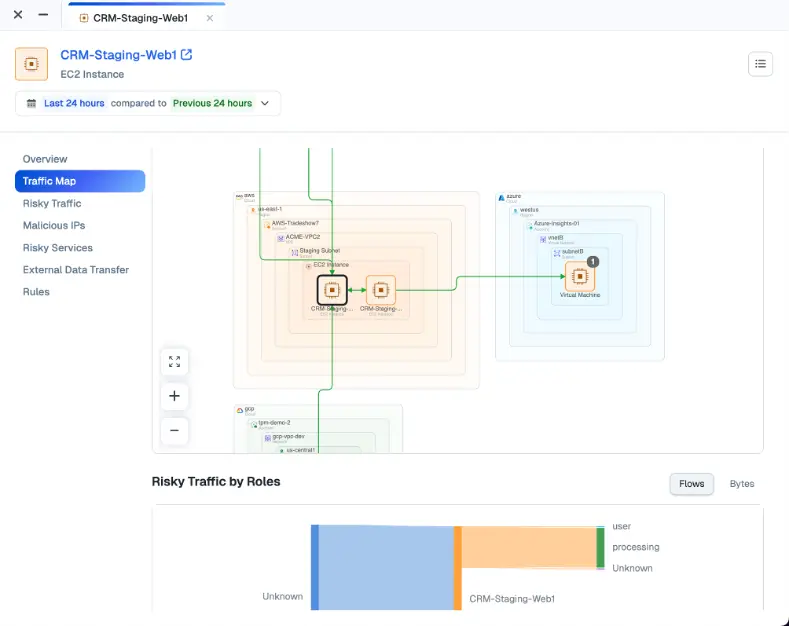Click the Azure-insights-01 account icon
Image resolution: width=790 pixels, height=626 pixels.
point(530,226)
